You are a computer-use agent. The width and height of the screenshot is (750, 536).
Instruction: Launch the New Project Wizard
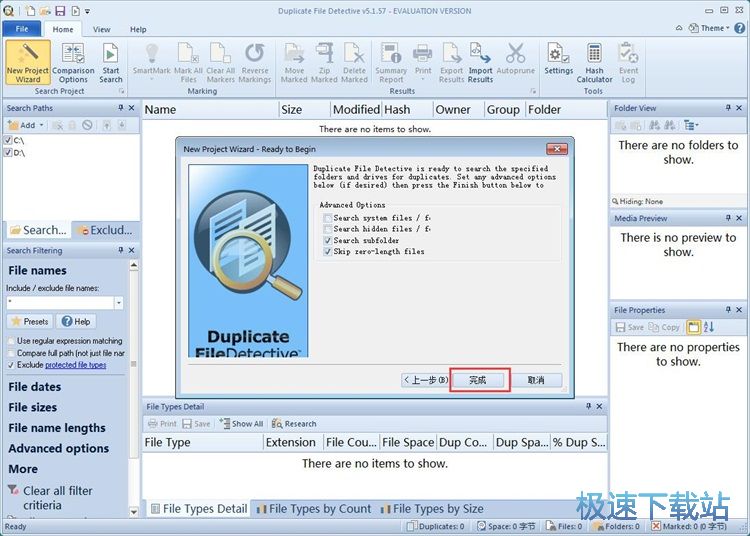28,62
